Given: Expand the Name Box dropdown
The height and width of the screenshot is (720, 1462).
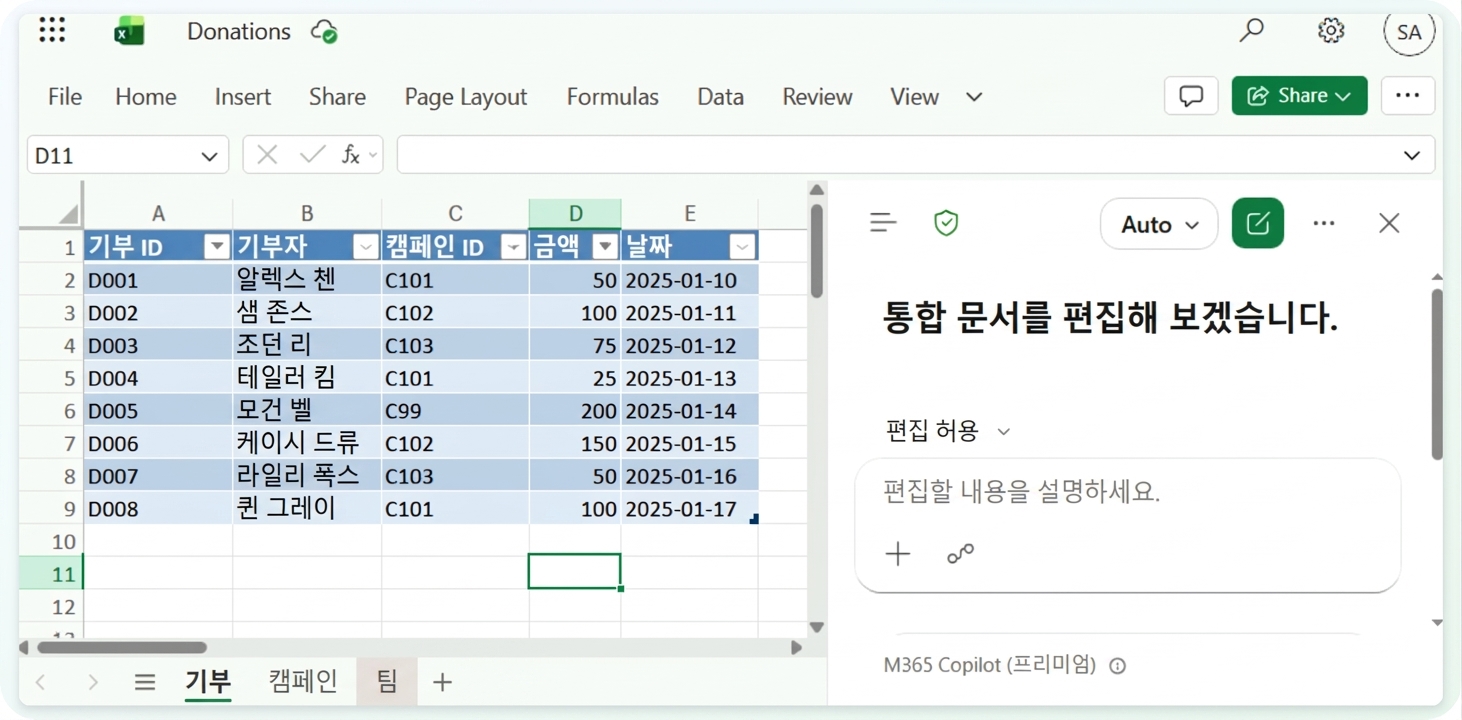Looking at the screenshot, I should click(209, 156).
